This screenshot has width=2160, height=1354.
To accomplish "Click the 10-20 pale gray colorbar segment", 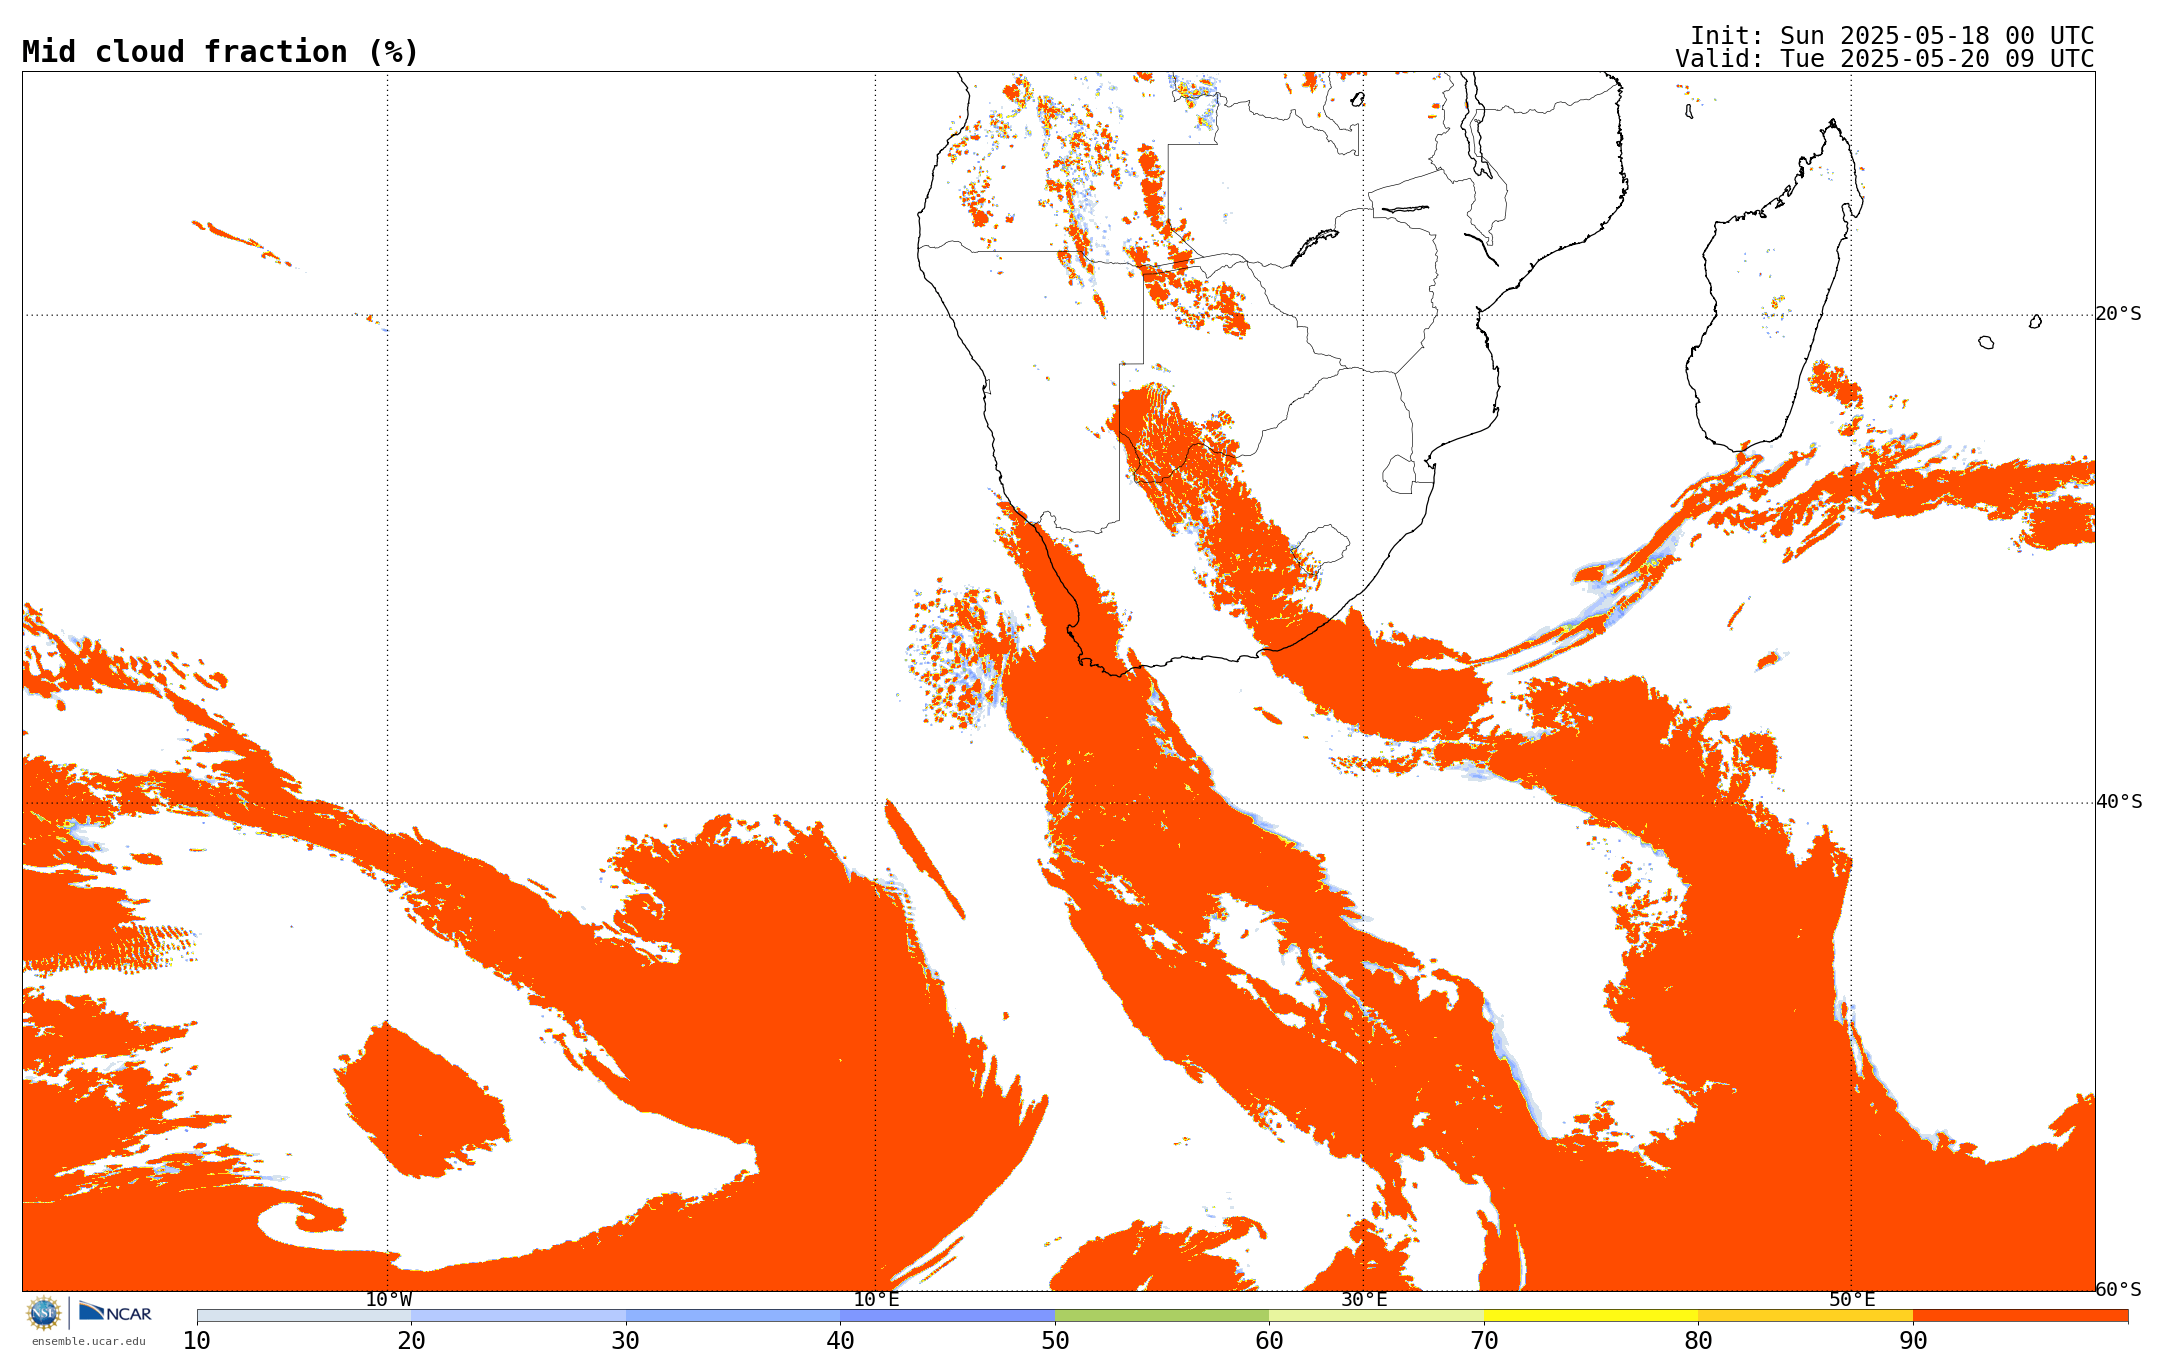I will click(x=304, y=1316).
